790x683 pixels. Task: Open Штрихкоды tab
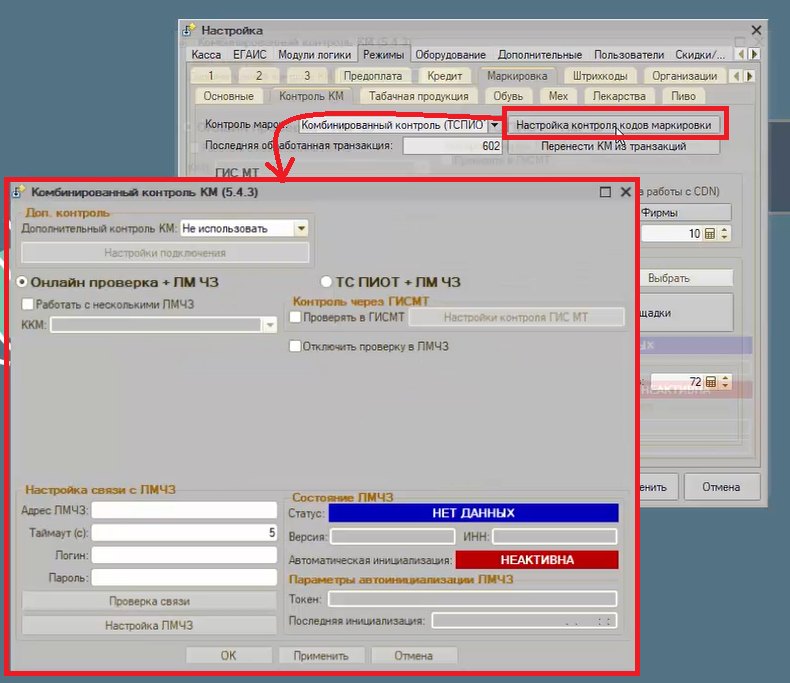click(x=600, y=76)
